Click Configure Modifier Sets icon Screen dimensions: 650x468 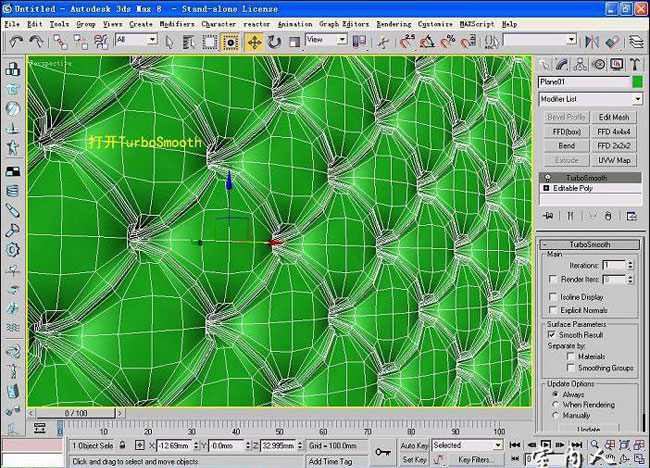point(631,216)
